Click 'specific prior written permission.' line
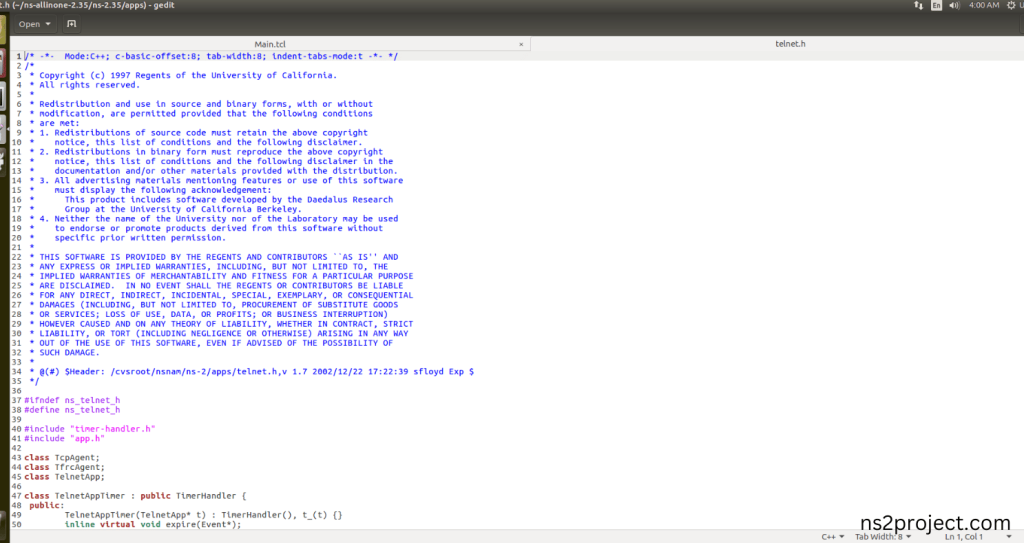1024x543 pixels. click(140, 238)
